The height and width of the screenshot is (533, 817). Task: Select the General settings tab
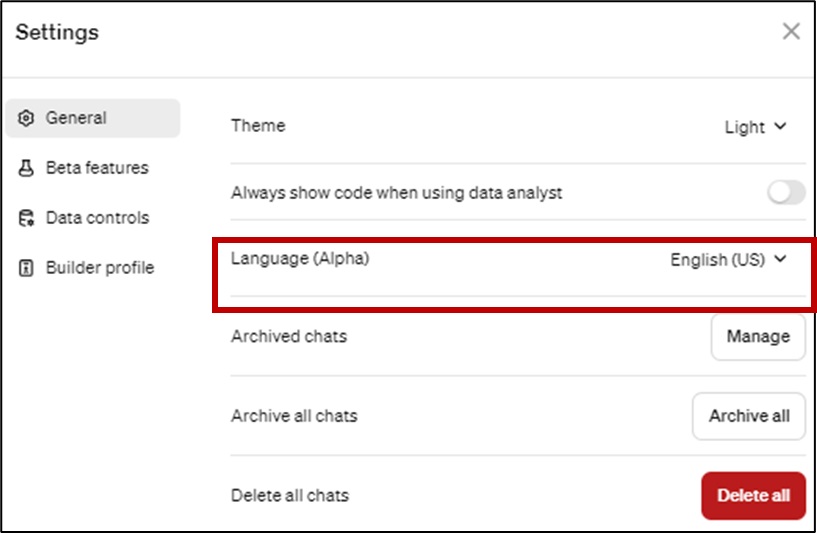(x=76, y=118)
